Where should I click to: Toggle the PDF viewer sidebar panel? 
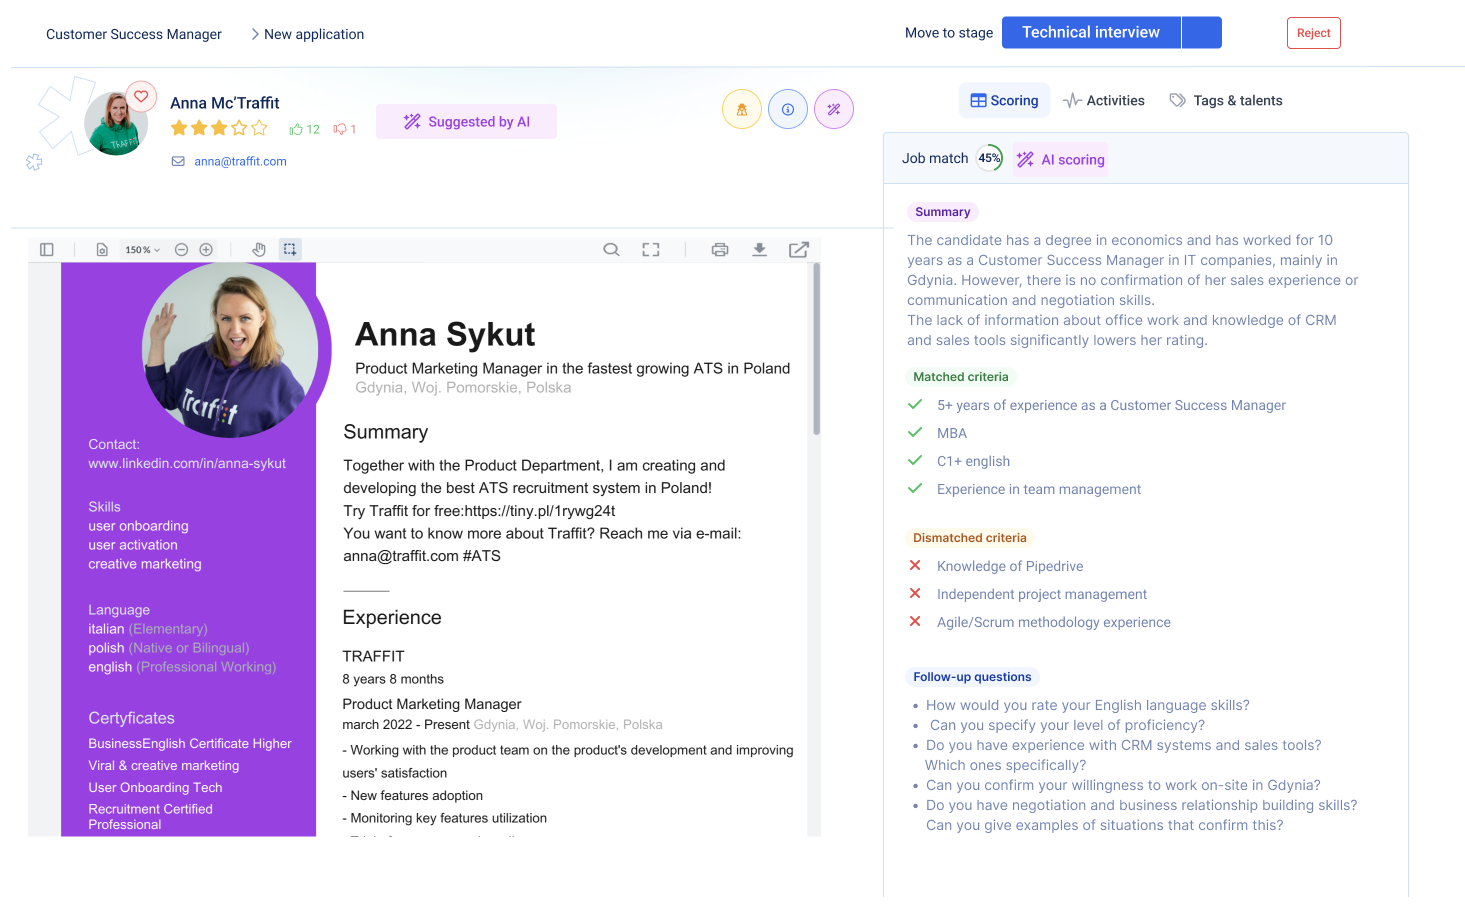[x=47, y=250]
